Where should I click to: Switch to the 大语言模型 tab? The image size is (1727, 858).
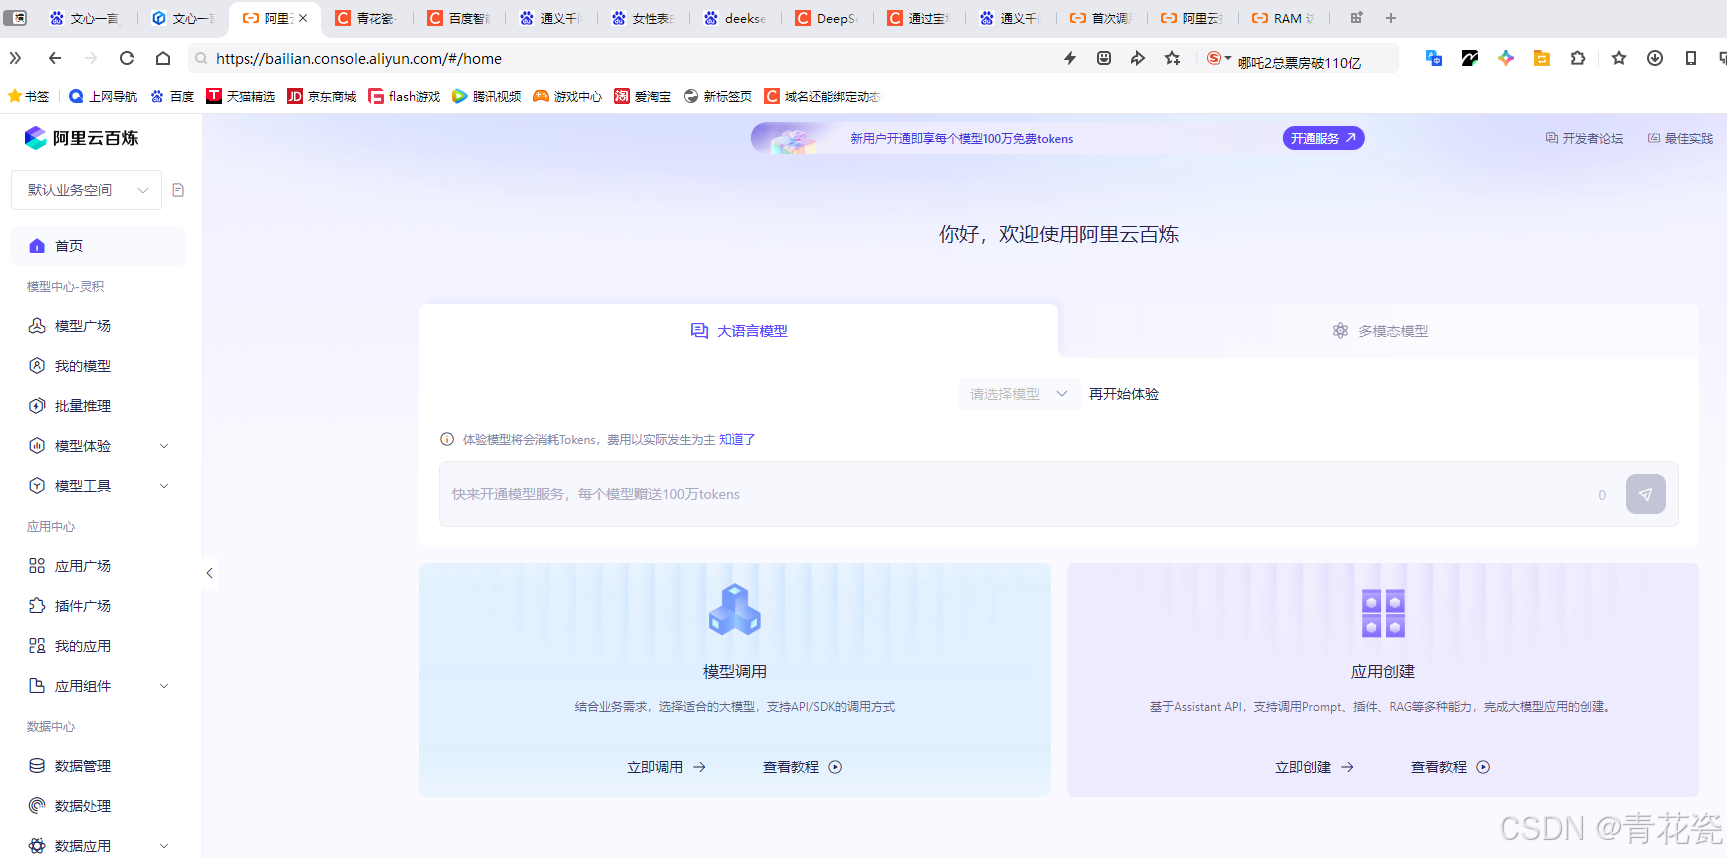coord(739,331)
